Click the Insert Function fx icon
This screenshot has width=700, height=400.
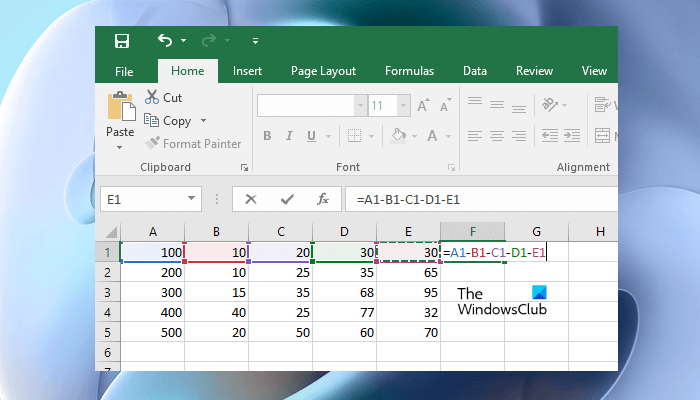tap(322, 199)
